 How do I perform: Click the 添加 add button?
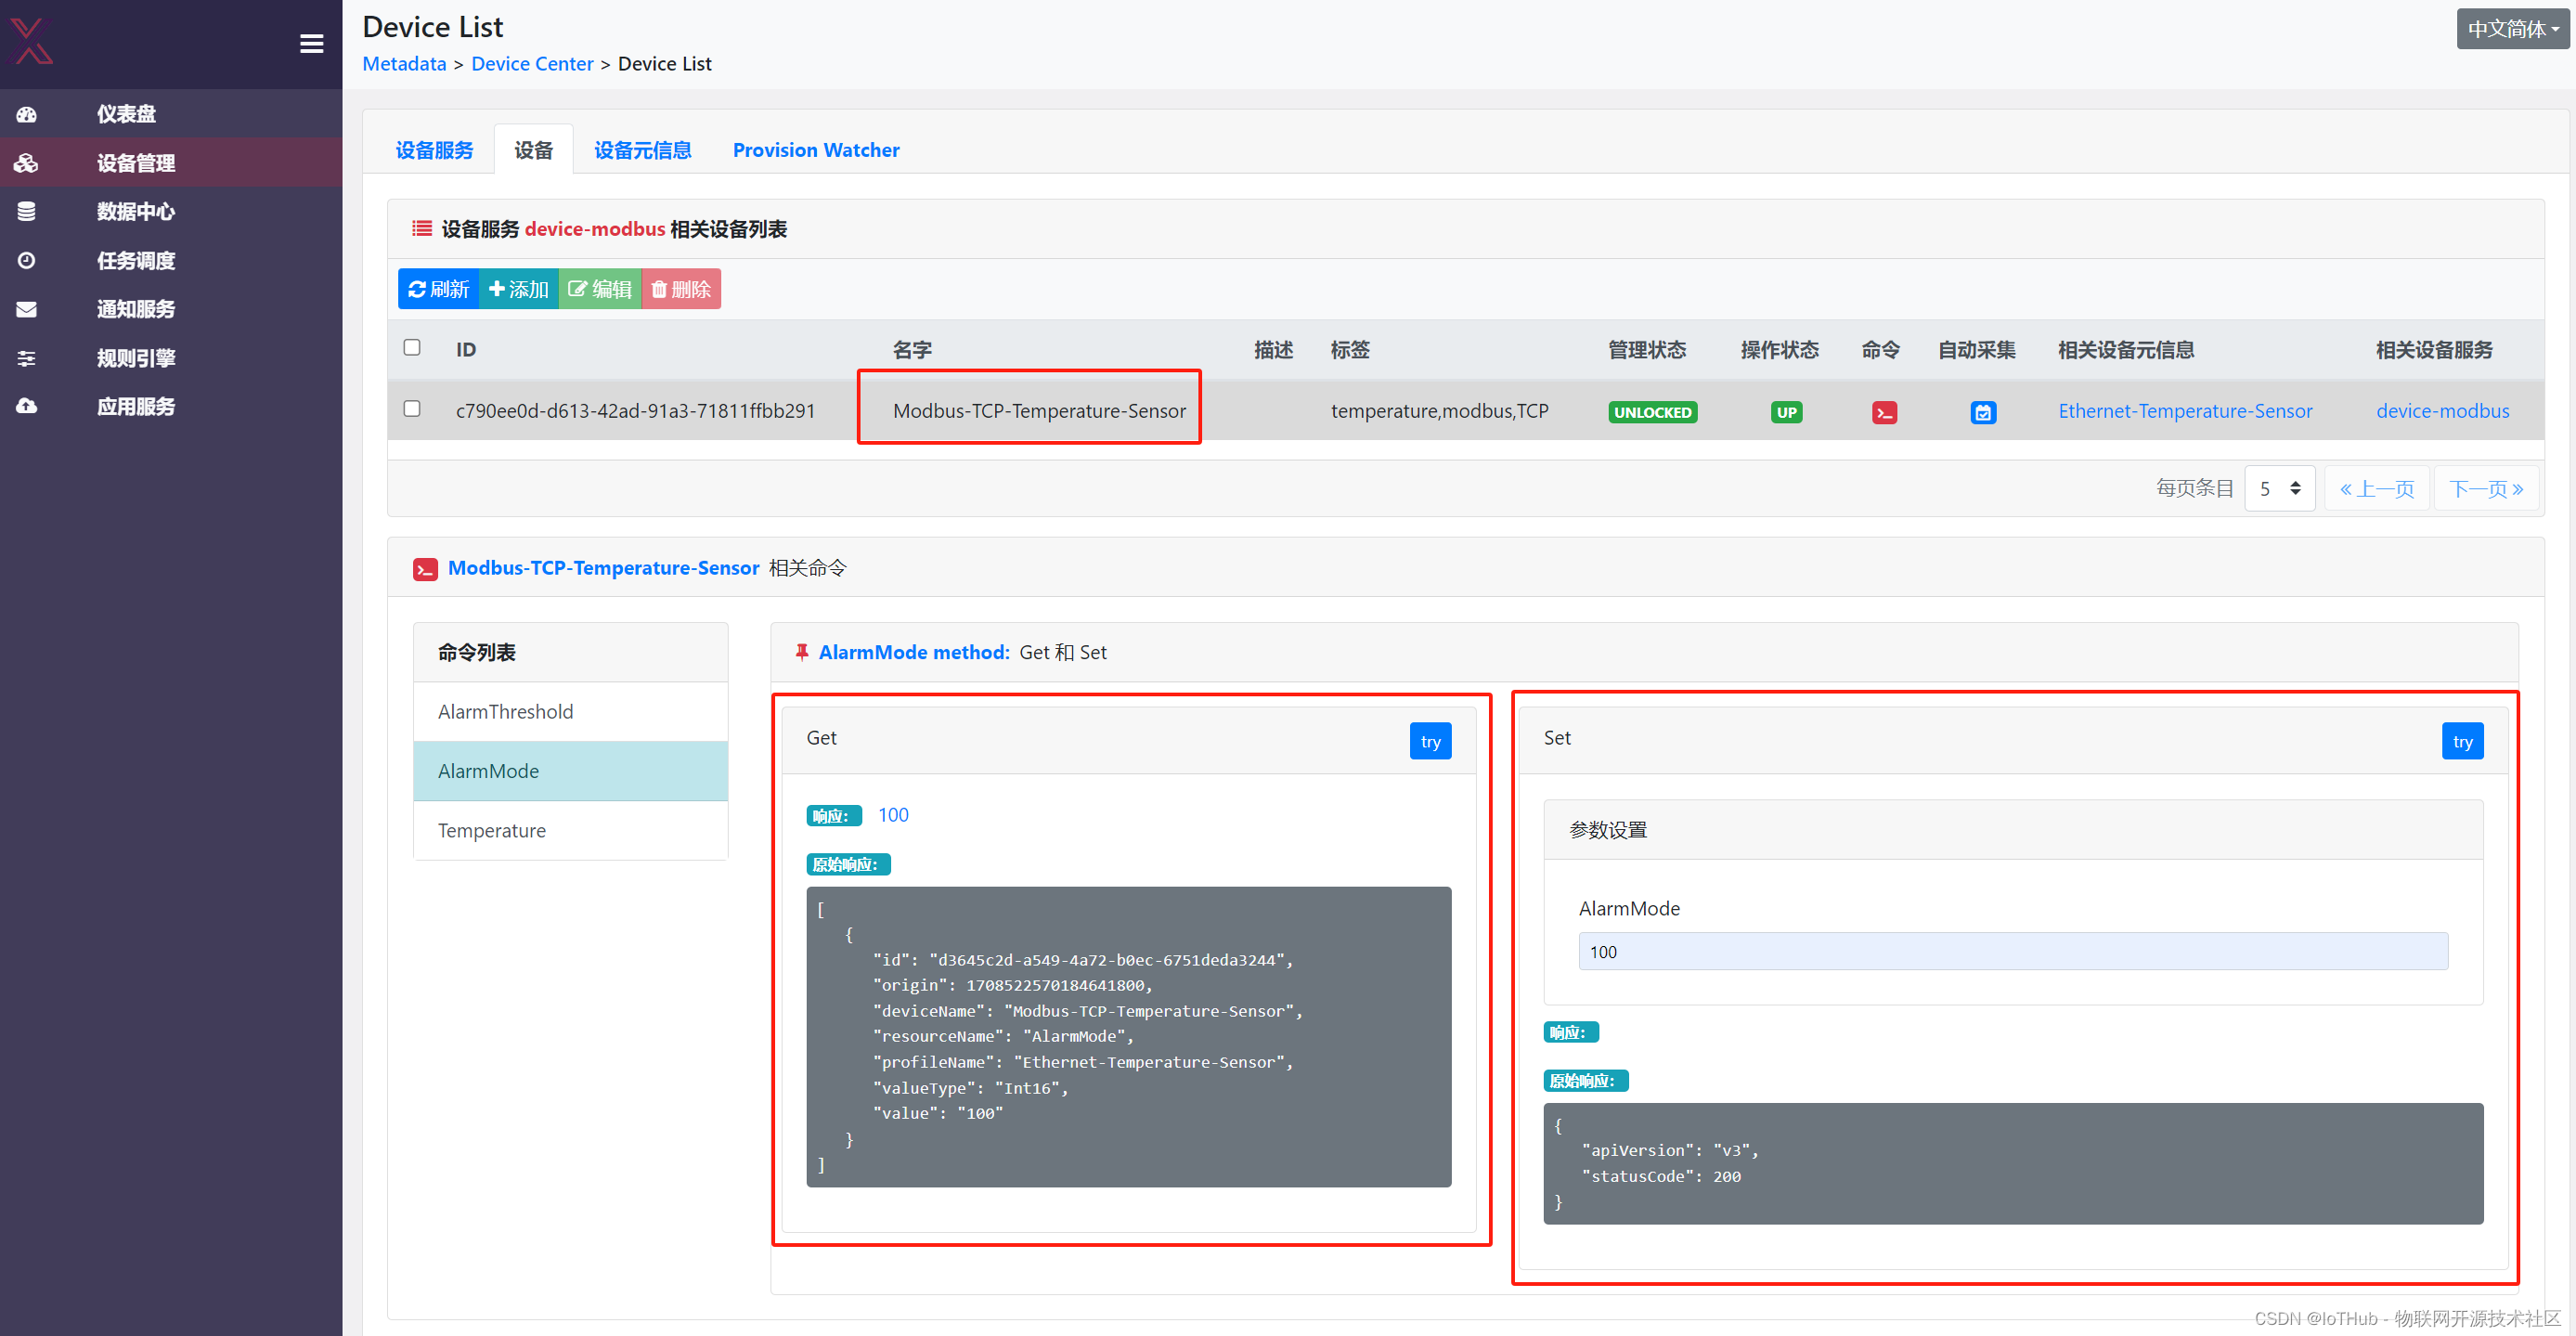518,289
